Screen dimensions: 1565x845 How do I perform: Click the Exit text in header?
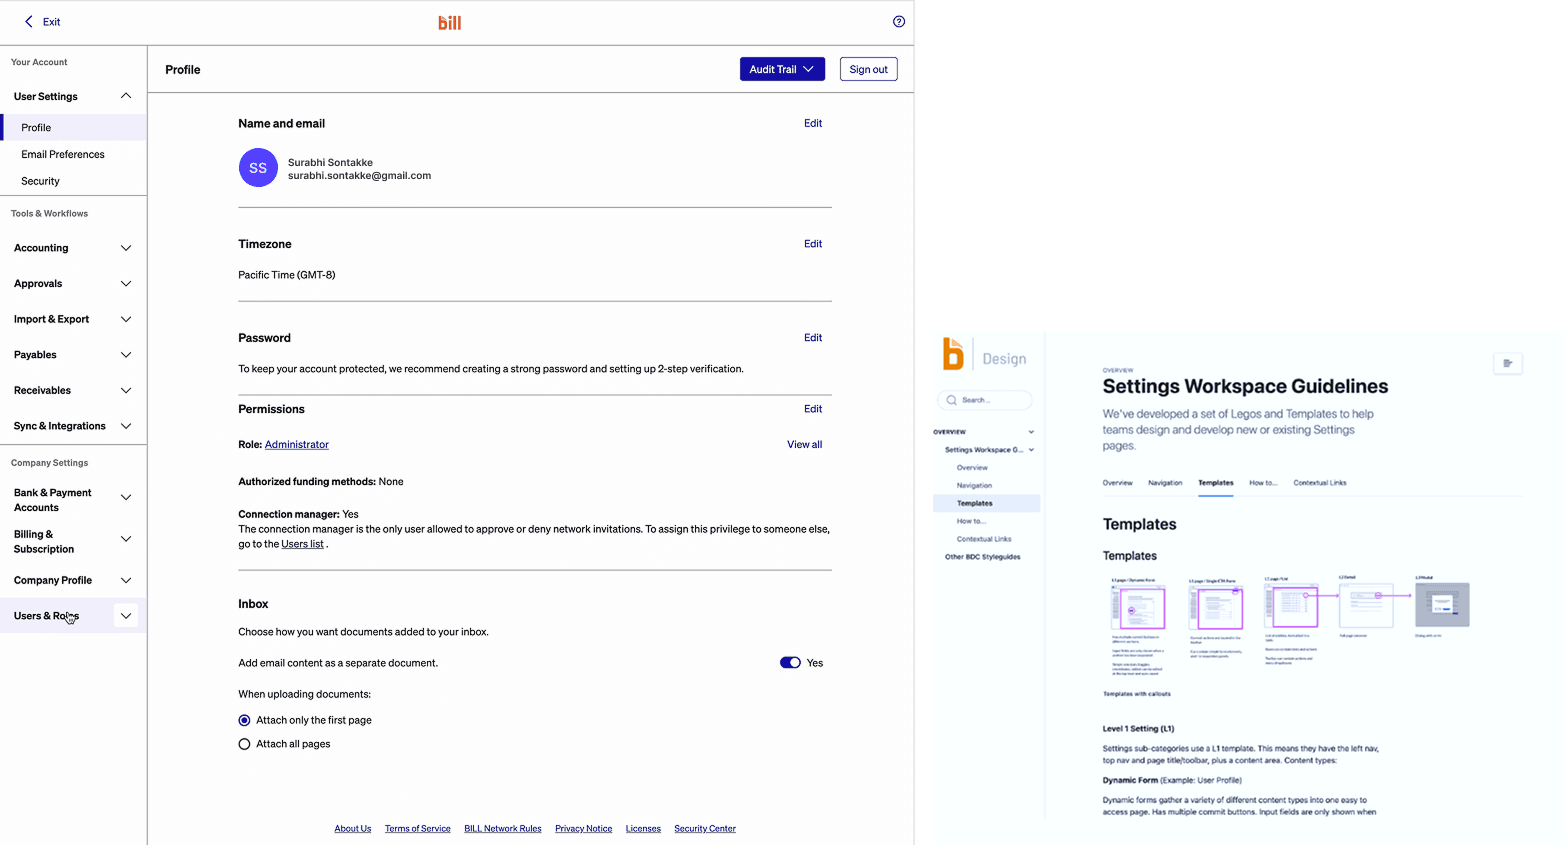coord(51,22)
